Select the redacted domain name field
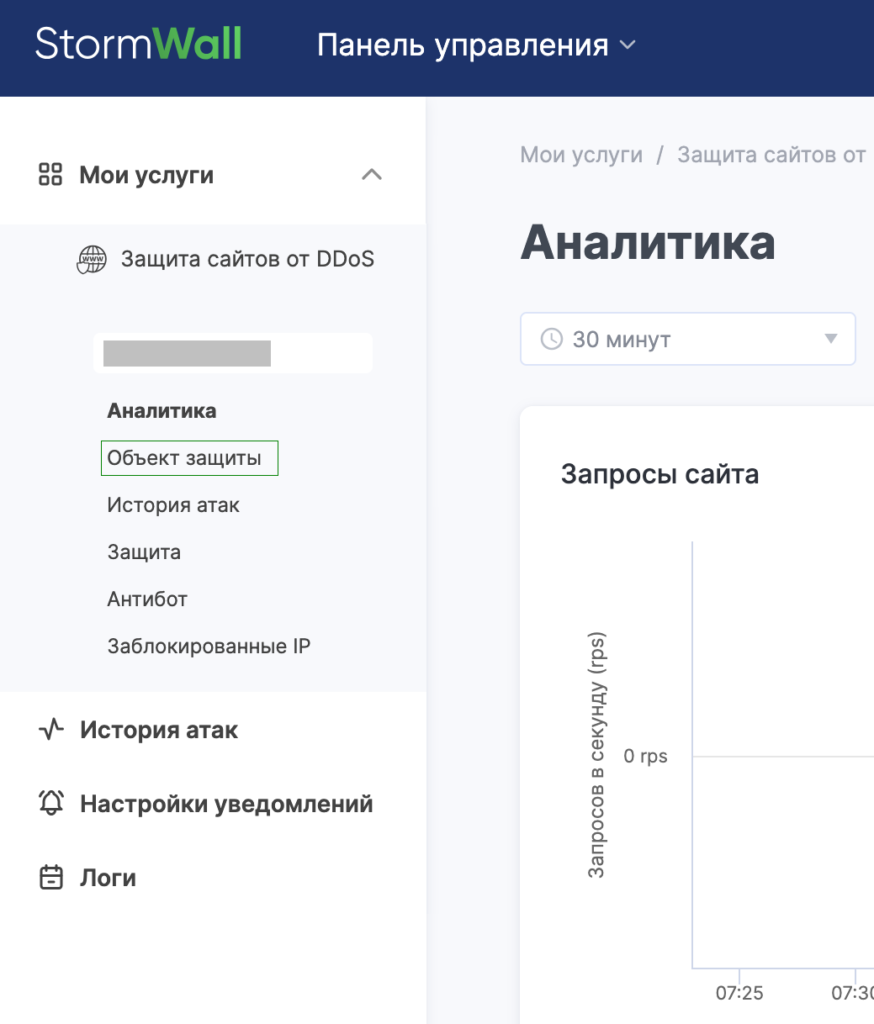Image resolution: width=874 pixels, height=1024 pixels. (x=233, y=353)
